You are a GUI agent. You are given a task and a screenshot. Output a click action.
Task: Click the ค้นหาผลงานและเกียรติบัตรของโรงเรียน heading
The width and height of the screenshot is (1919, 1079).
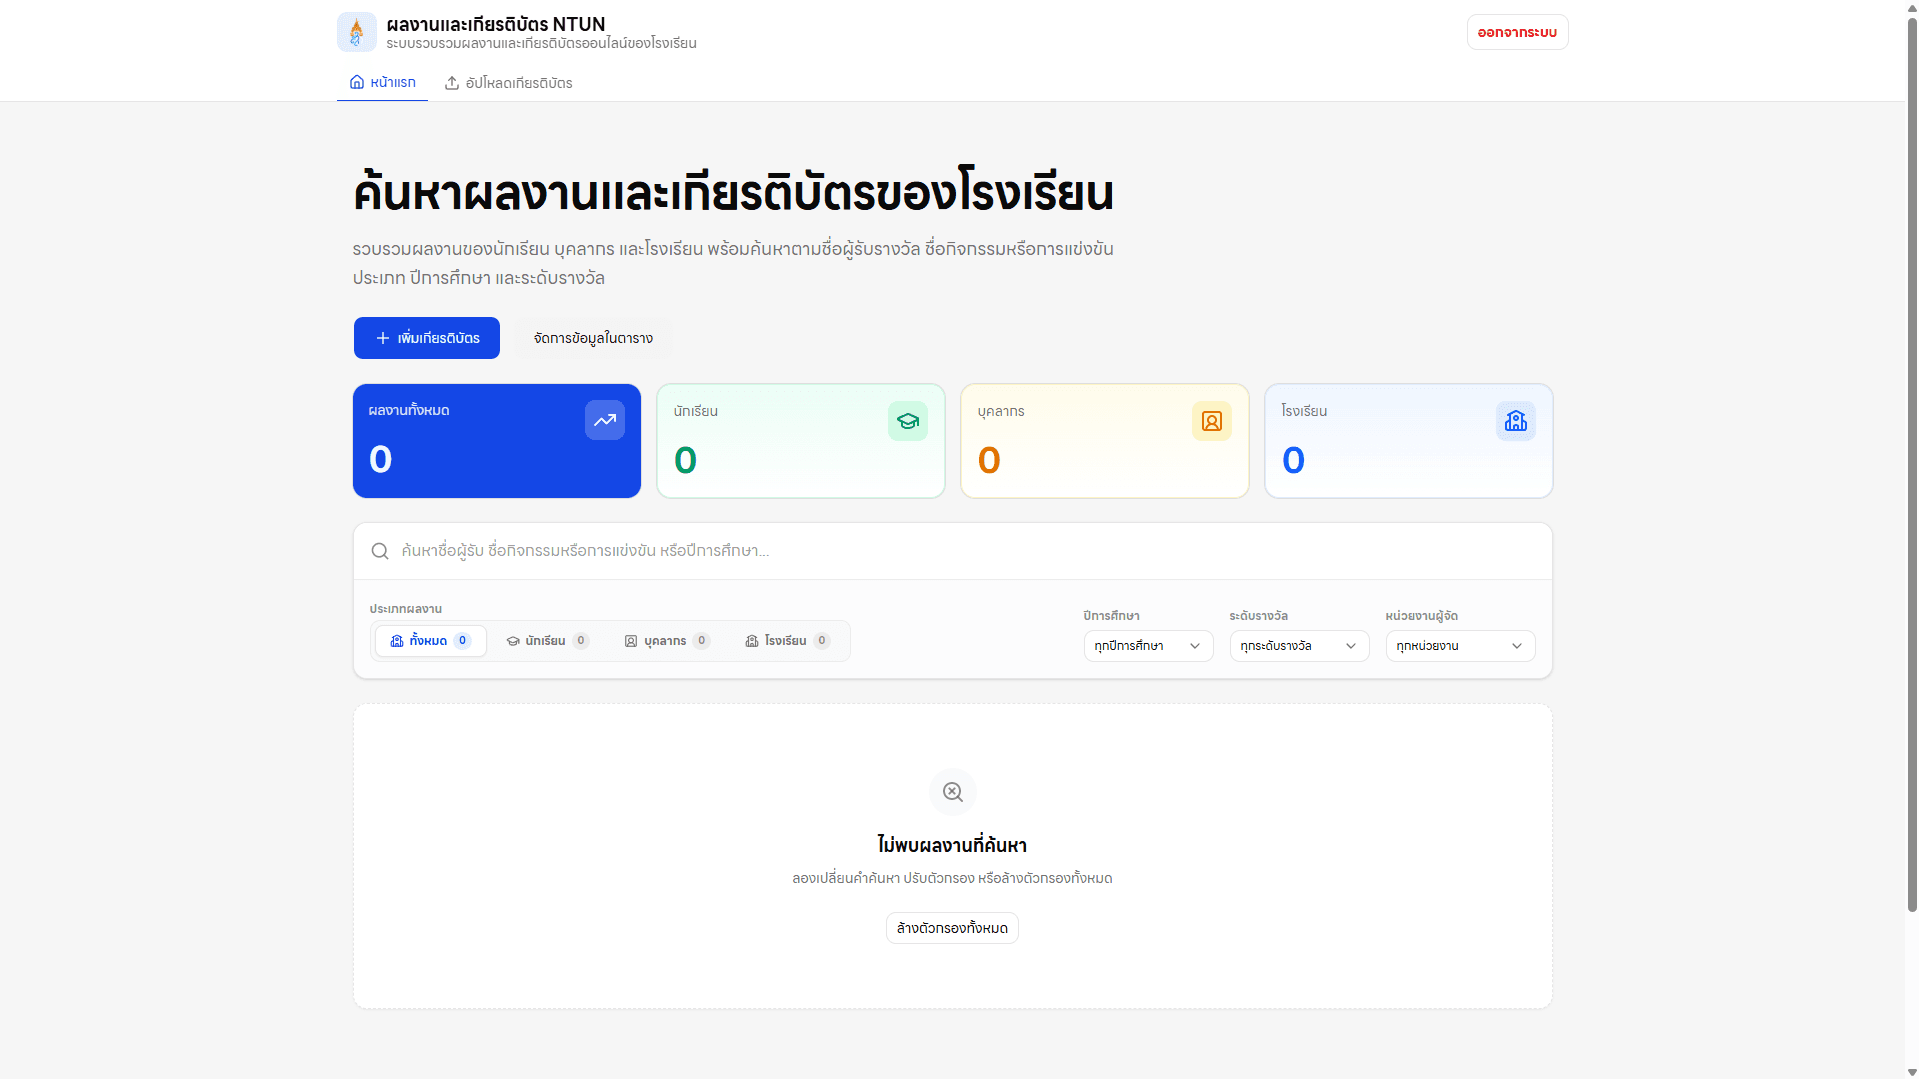click(x=733, y=192)
